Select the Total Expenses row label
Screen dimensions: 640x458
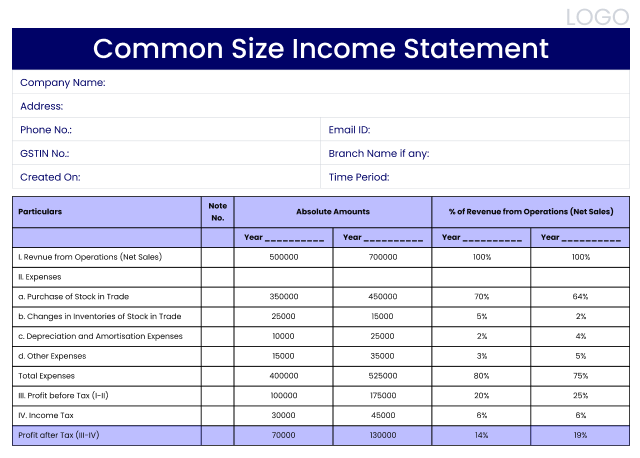tap(47, 376)
